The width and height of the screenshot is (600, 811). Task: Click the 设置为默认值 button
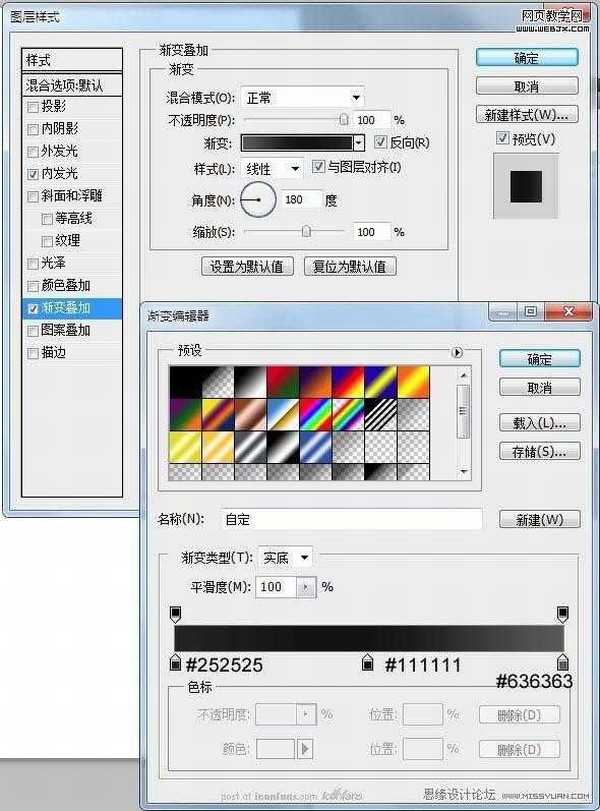(247, 266)
